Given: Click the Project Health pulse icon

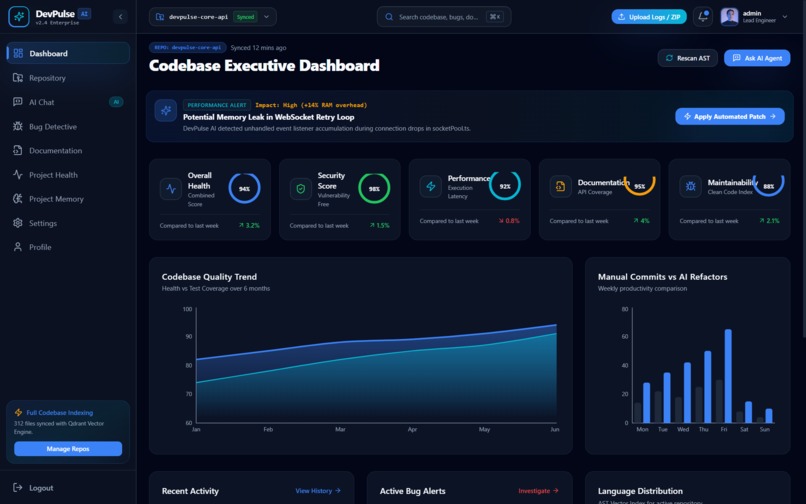Looking at the screenshot, I should (18, 174).
